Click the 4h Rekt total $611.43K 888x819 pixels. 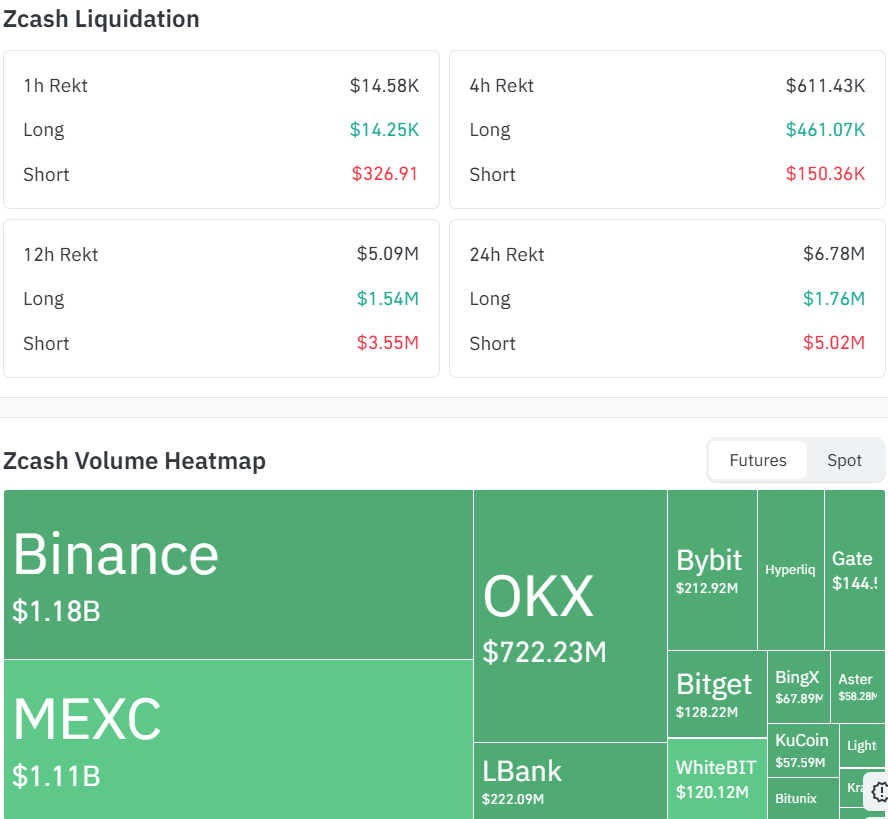coord(825,86)
